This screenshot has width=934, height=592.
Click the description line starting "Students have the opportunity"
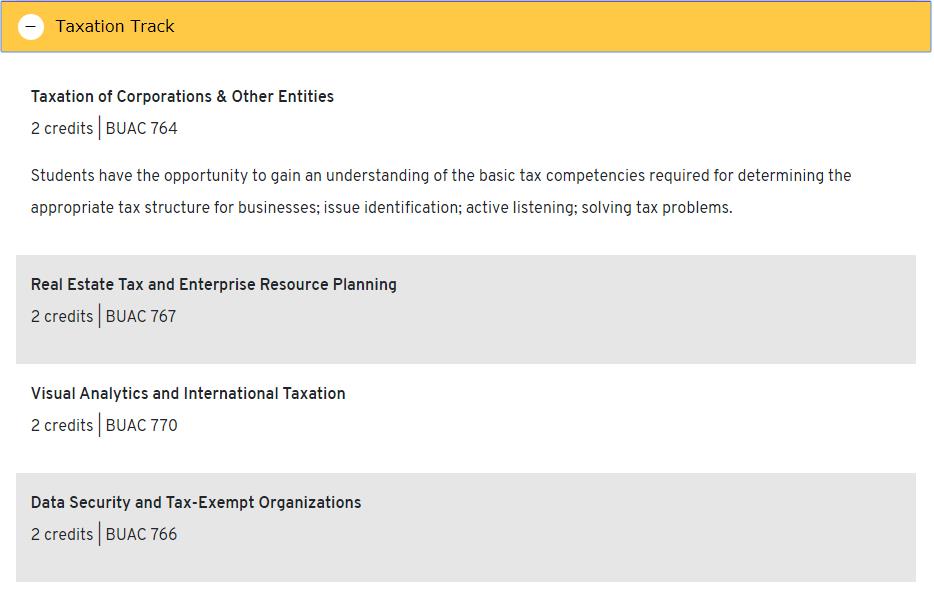(x=440, y=176)
